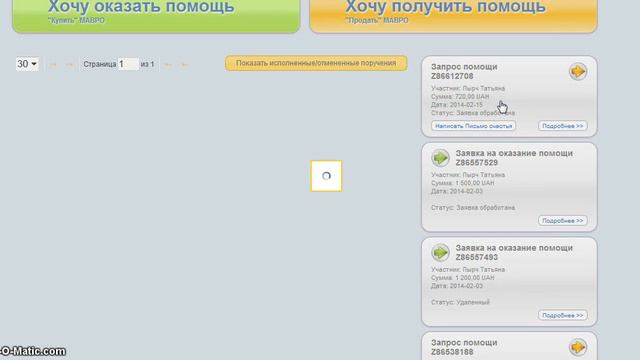This screenshot has width=640, height=360.
Task: Click 'Сумма: 720,00 UAH' text
Action: [460, 96]
